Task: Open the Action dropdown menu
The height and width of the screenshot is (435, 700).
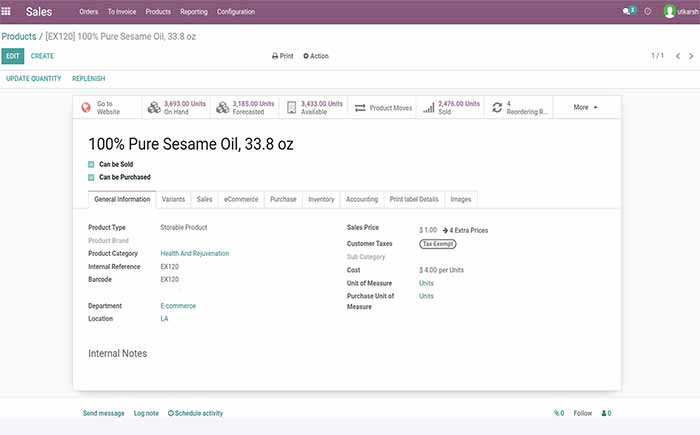Action: click(x=316, y=56)
